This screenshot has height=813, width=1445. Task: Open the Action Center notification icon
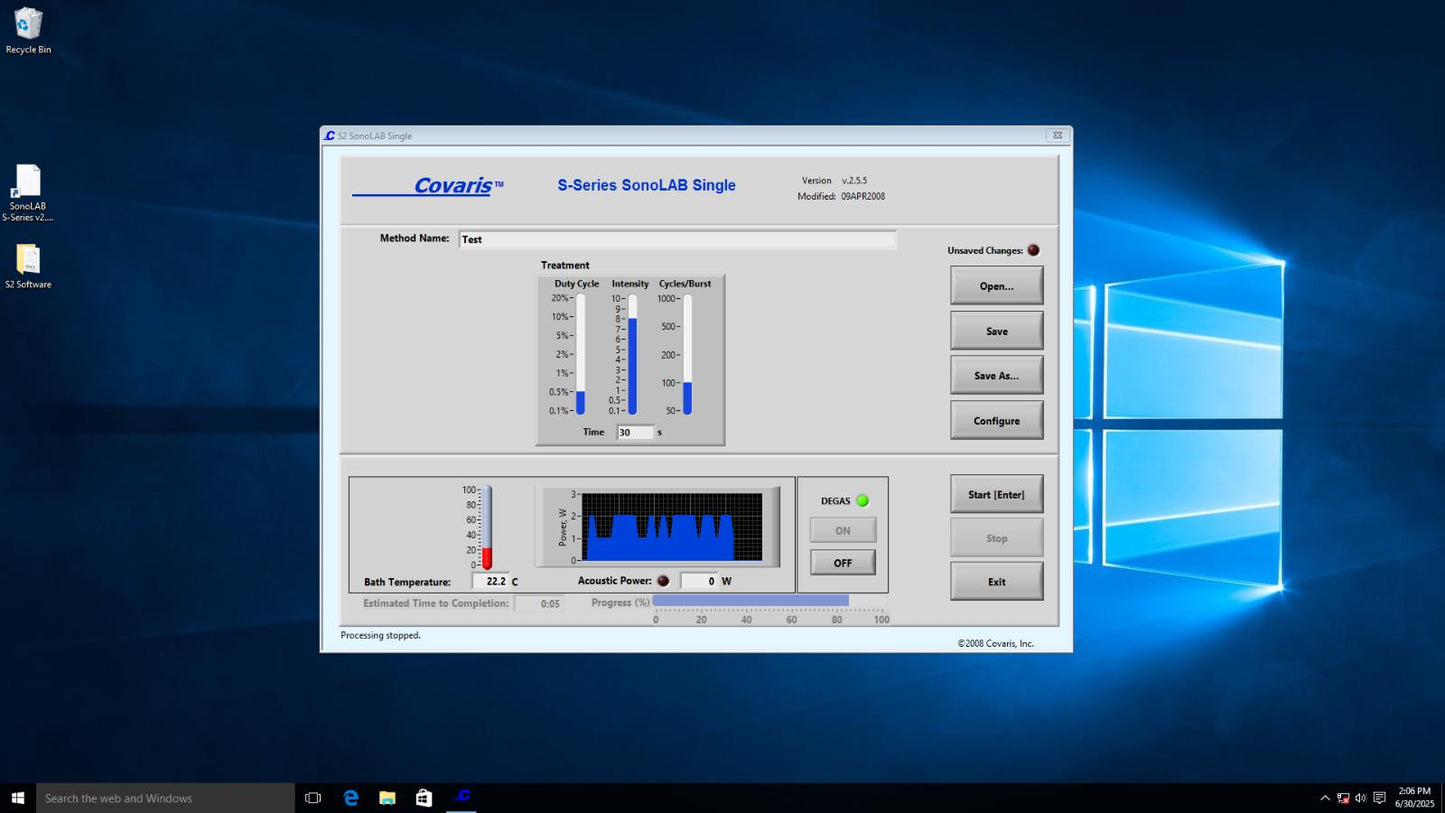click(1379, 798)
